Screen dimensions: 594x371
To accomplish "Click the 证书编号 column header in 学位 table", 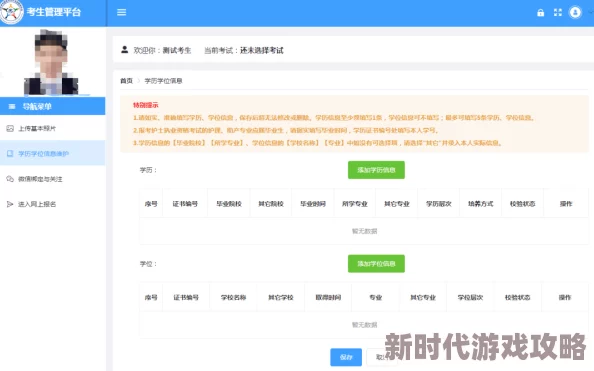I will tap(186, 297).
